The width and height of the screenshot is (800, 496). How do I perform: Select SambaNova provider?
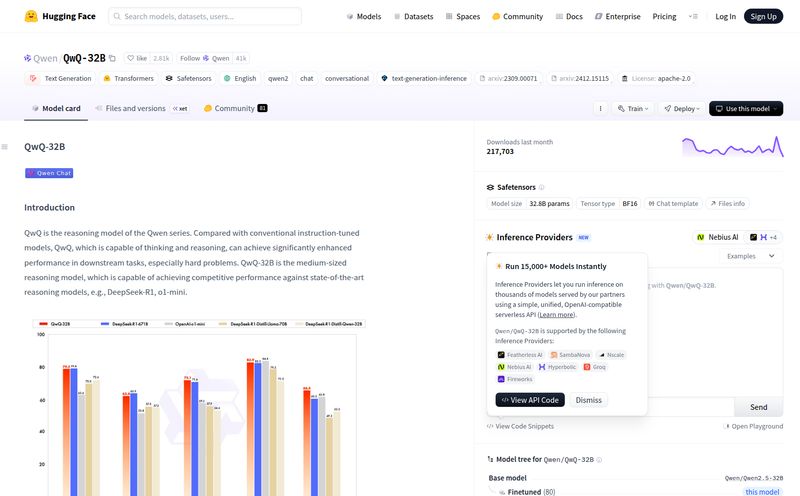click(x=570, y=355)
